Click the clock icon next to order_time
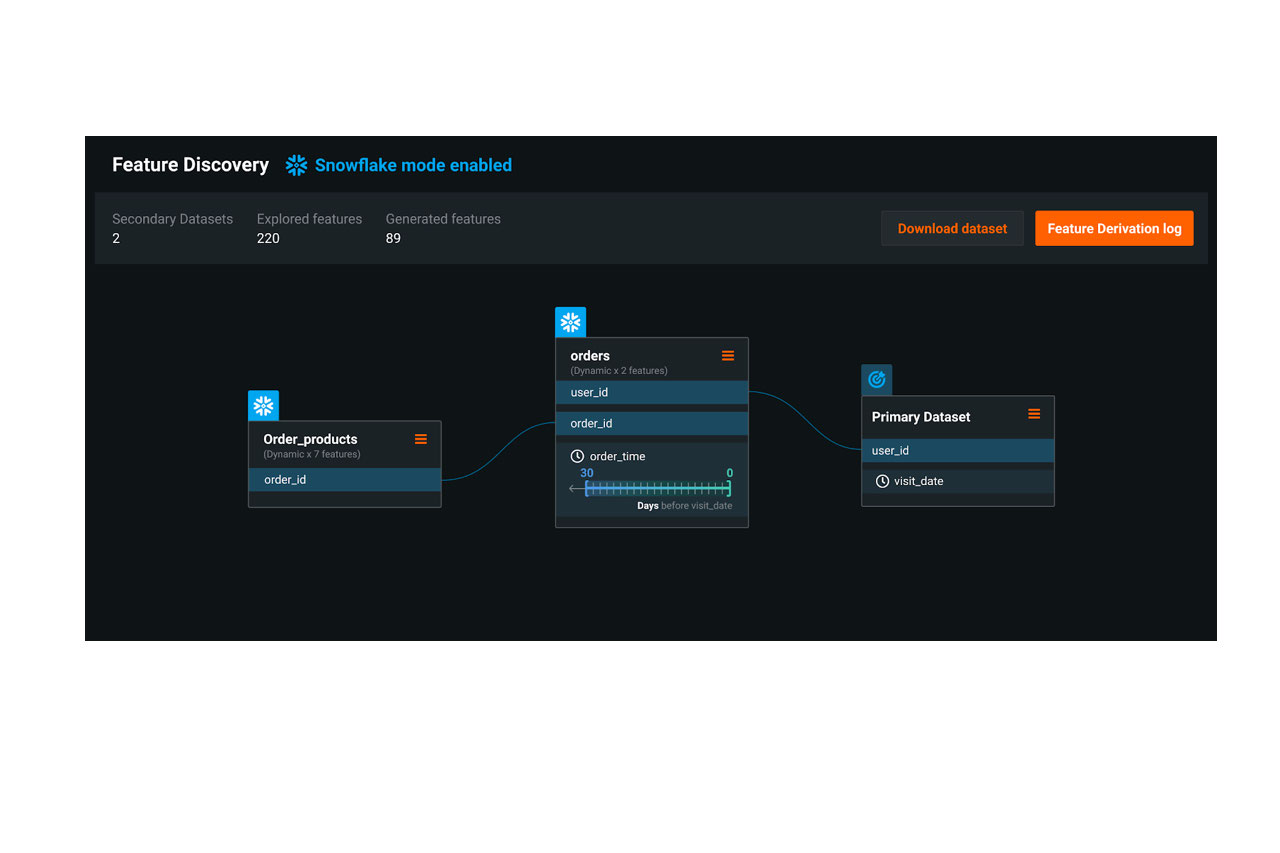 [x=577, y=456]
